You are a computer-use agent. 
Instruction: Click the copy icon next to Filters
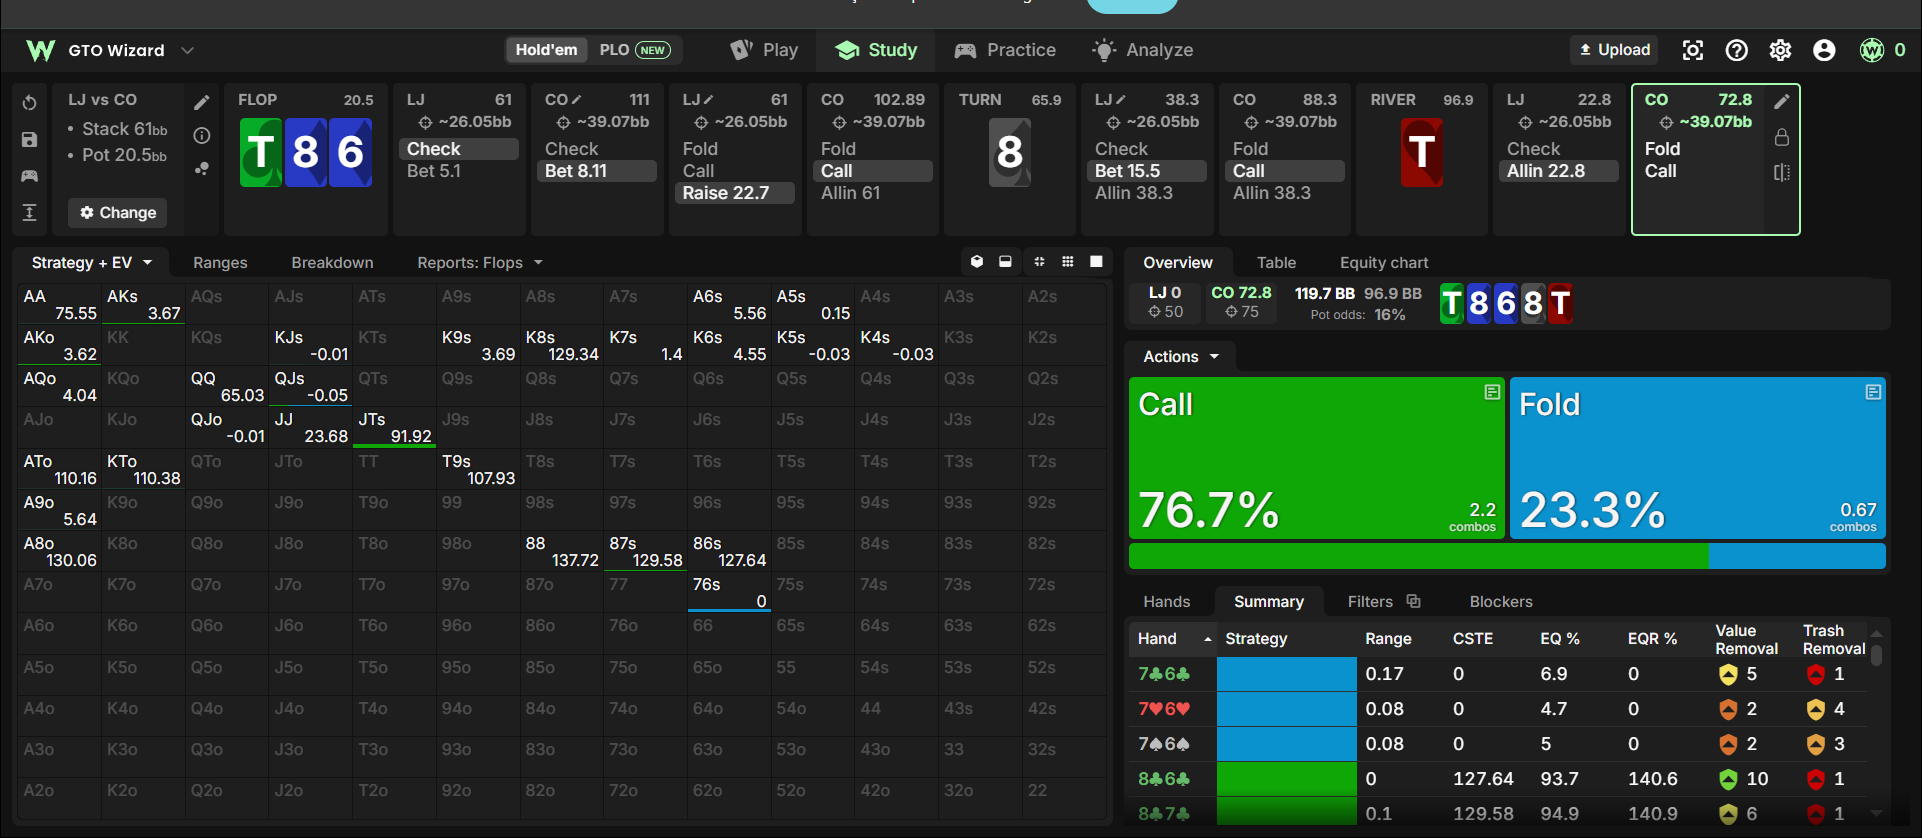click(1413, 601)
